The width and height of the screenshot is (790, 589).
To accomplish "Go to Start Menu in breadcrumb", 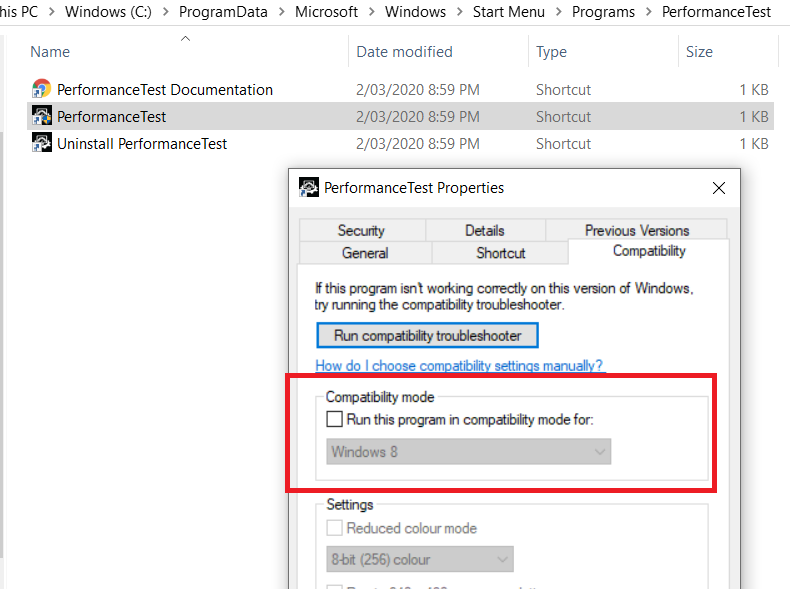I will pos(509,12).
